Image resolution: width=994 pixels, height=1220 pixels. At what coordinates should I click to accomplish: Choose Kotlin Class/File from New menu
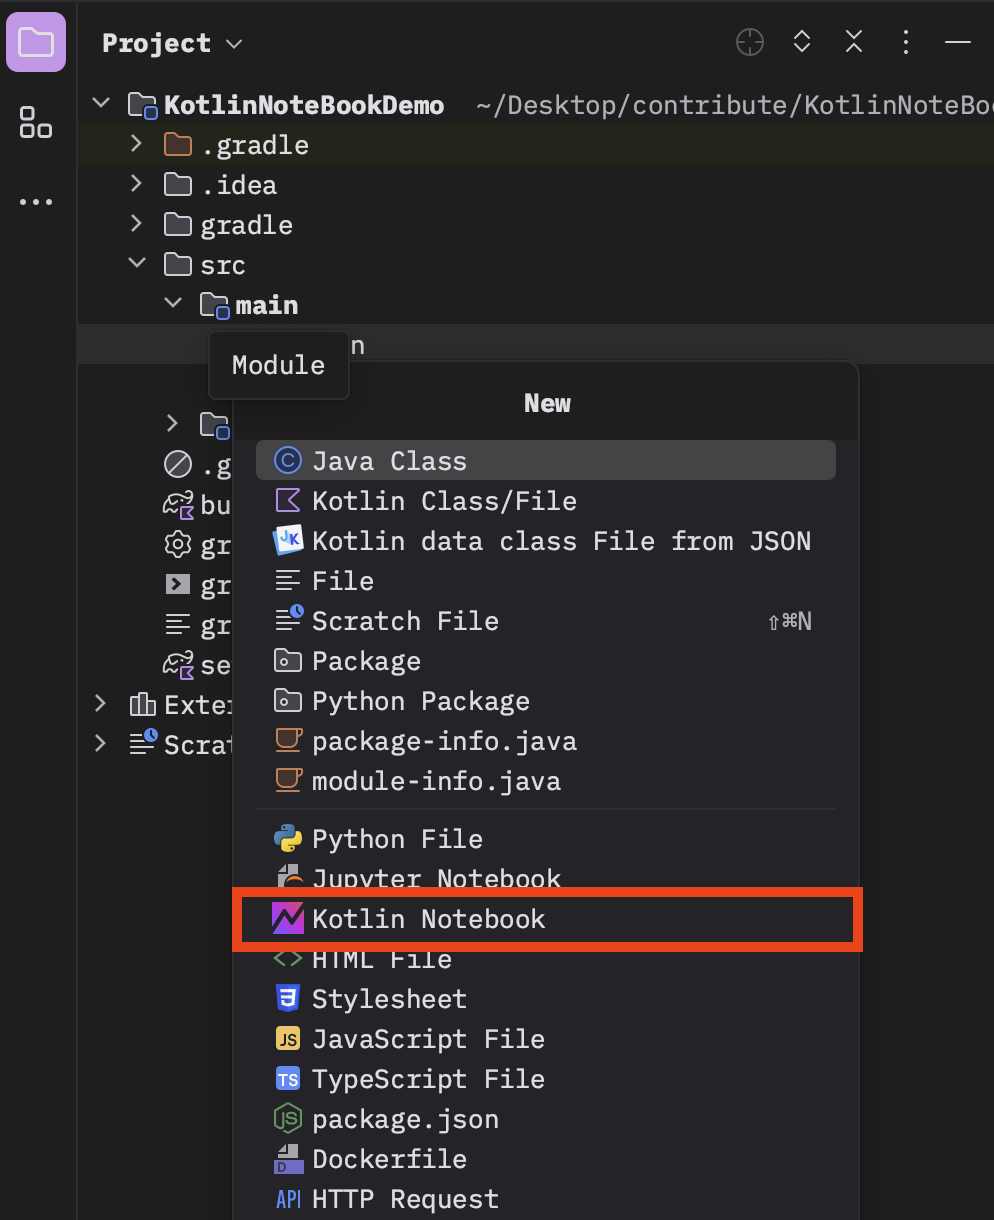pos(546,501)
